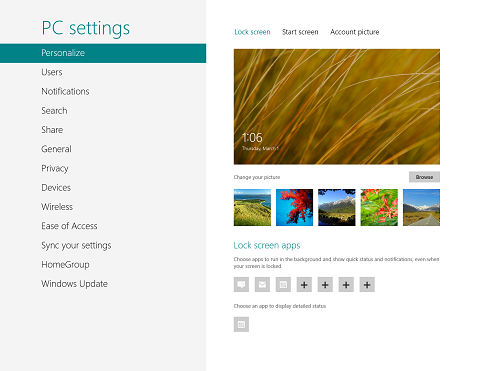Viewport: 495px width, 371px height.
Task: Click the 'Change your picture' label
Action: coord(257,177)
